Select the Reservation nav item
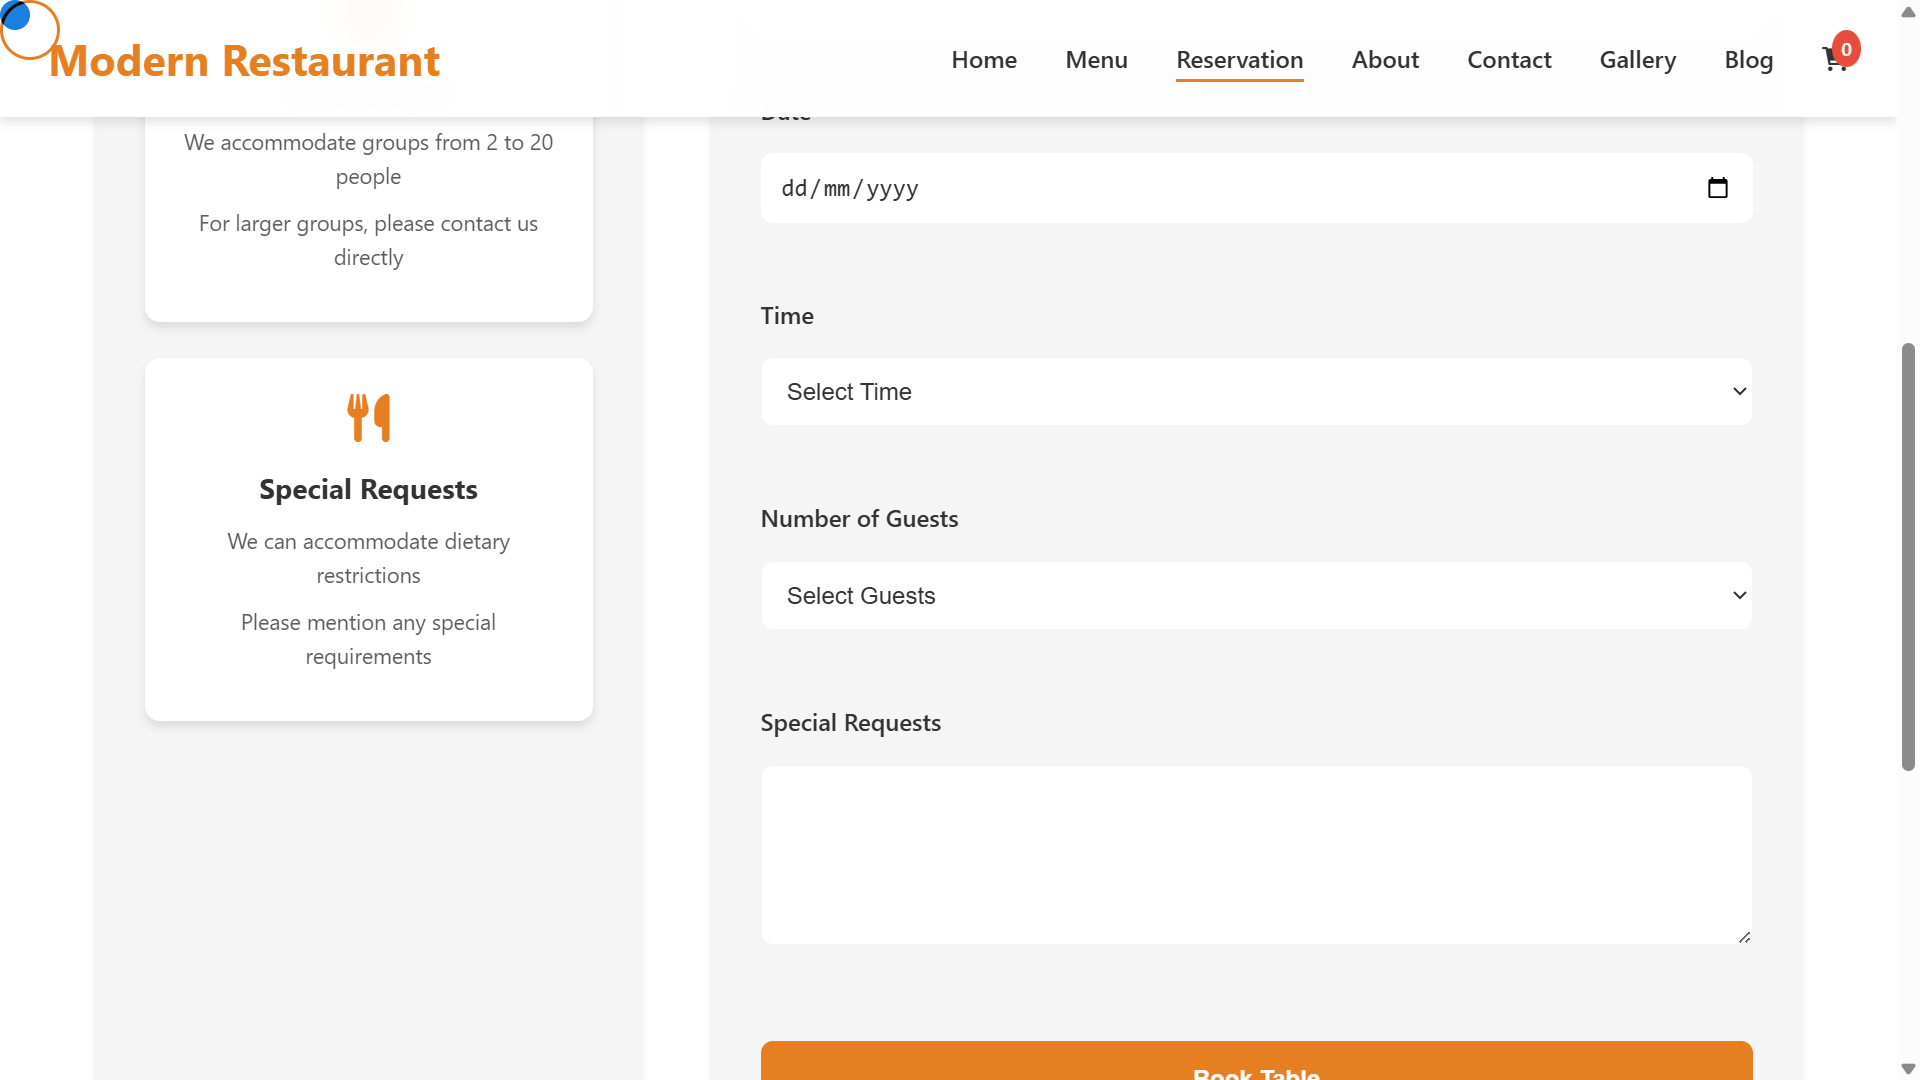This screenshot has width=1920, height=1080. click(x=1239, y=60)
